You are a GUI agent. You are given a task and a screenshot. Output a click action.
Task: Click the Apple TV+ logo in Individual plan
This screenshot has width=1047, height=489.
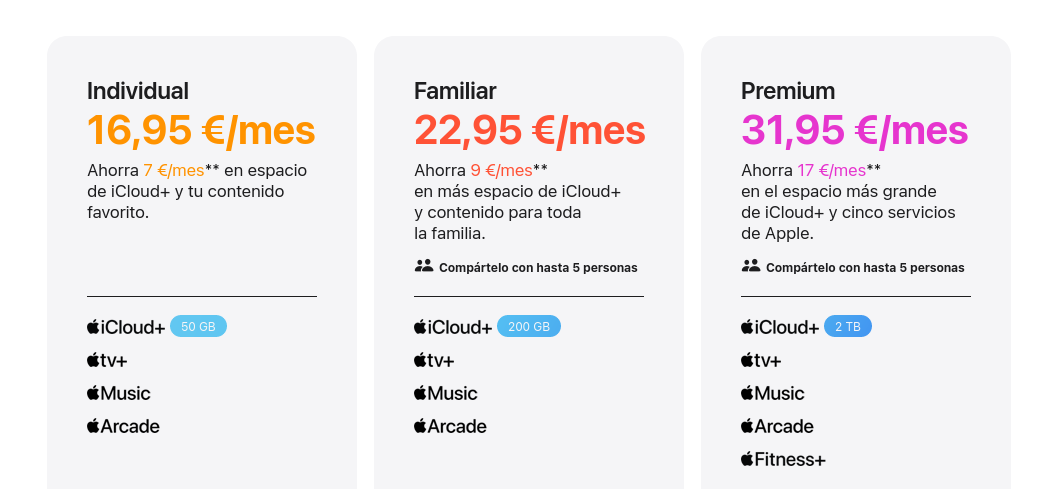pyautogui.click(x=107, y=360)
